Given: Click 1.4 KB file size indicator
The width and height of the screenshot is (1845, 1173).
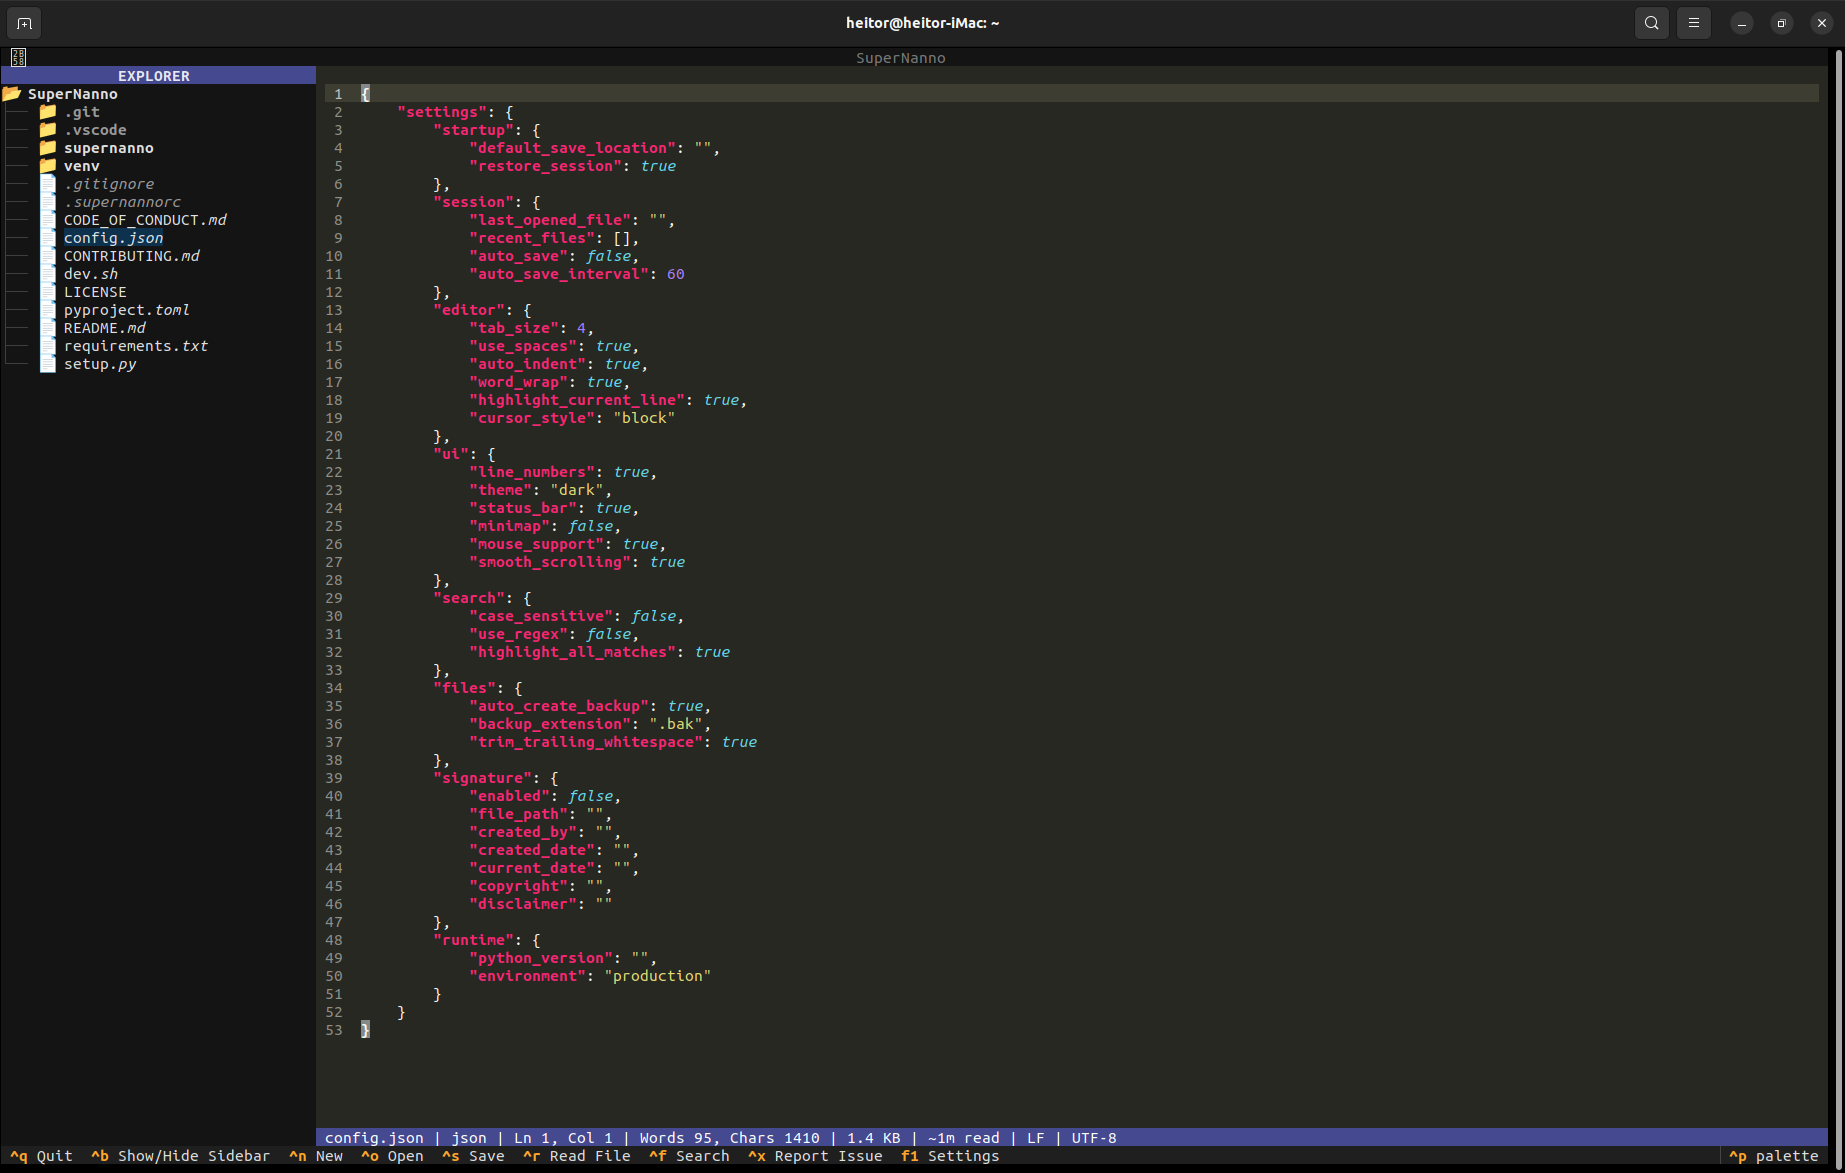Looking at the screenshot, I should tap(874, 1138).
